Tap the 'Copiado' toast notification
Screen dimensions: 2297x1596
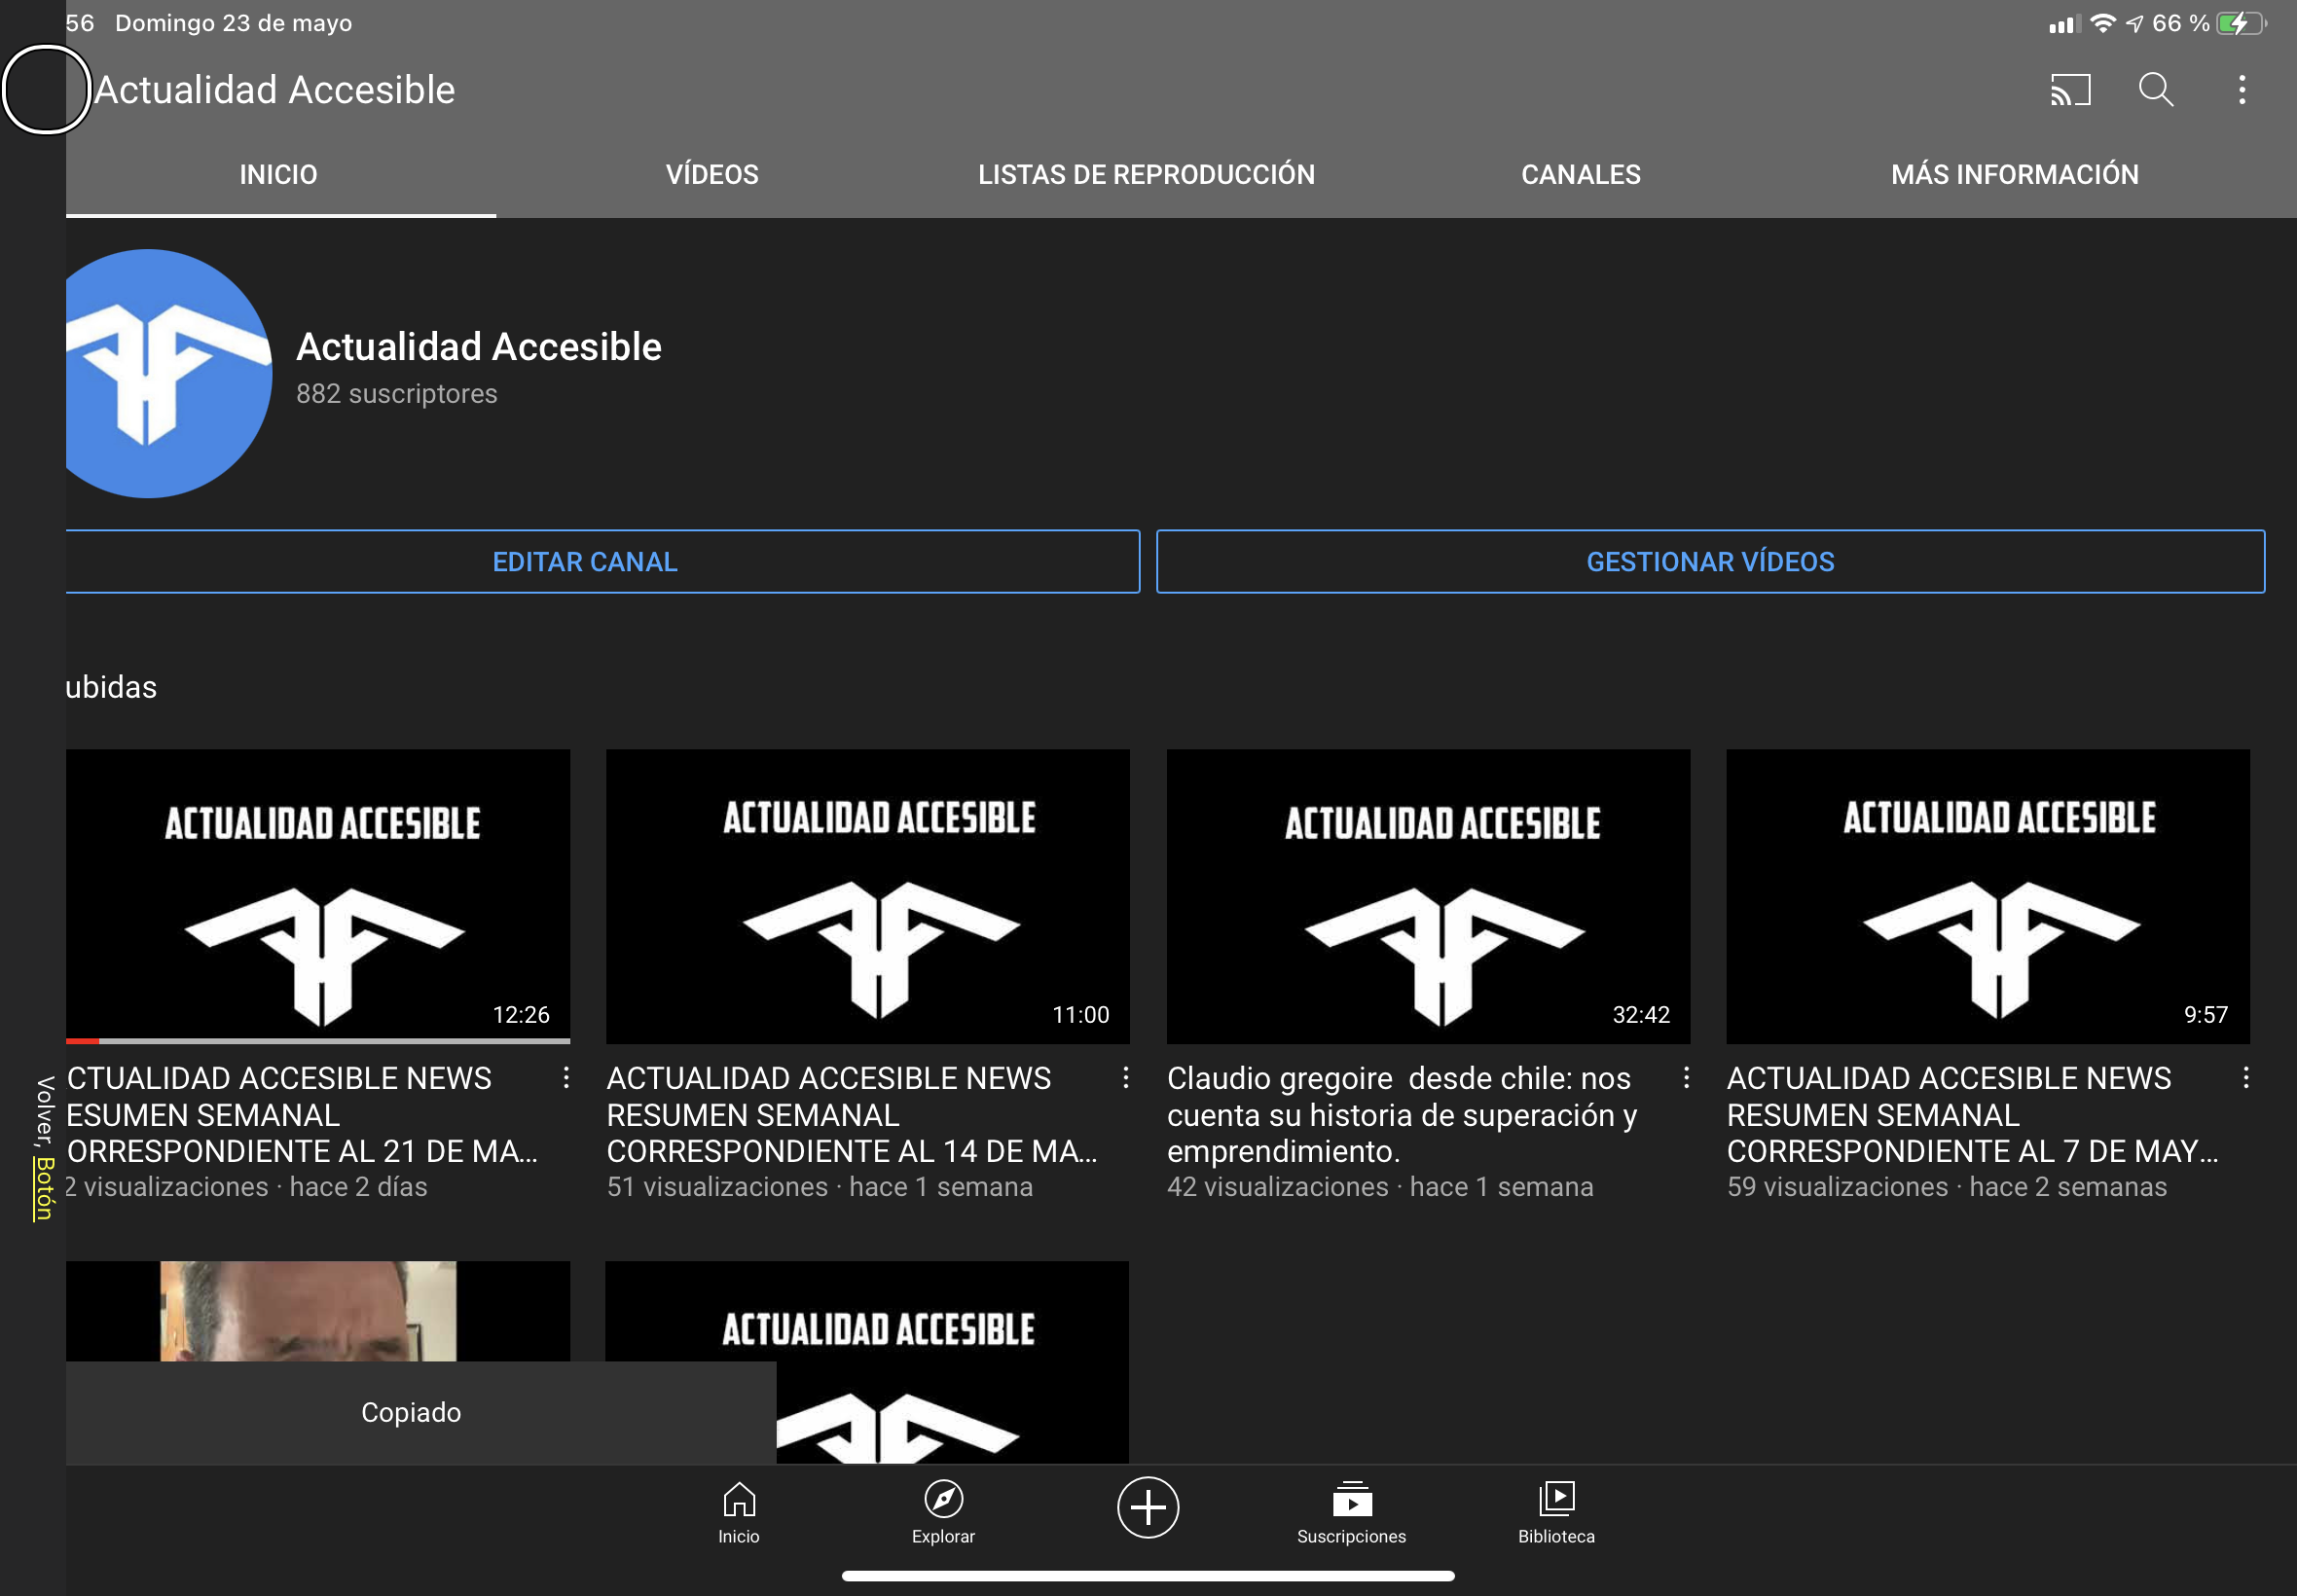pos(421,1412)
